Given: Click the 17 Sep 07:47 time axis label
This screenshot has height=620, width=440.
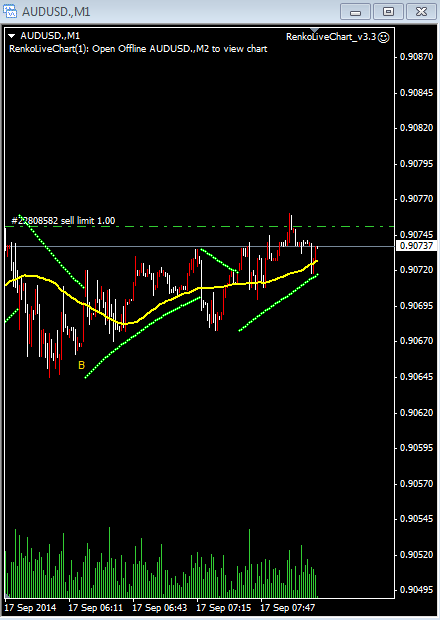Looking at the screenshot, I should (287, 608).
